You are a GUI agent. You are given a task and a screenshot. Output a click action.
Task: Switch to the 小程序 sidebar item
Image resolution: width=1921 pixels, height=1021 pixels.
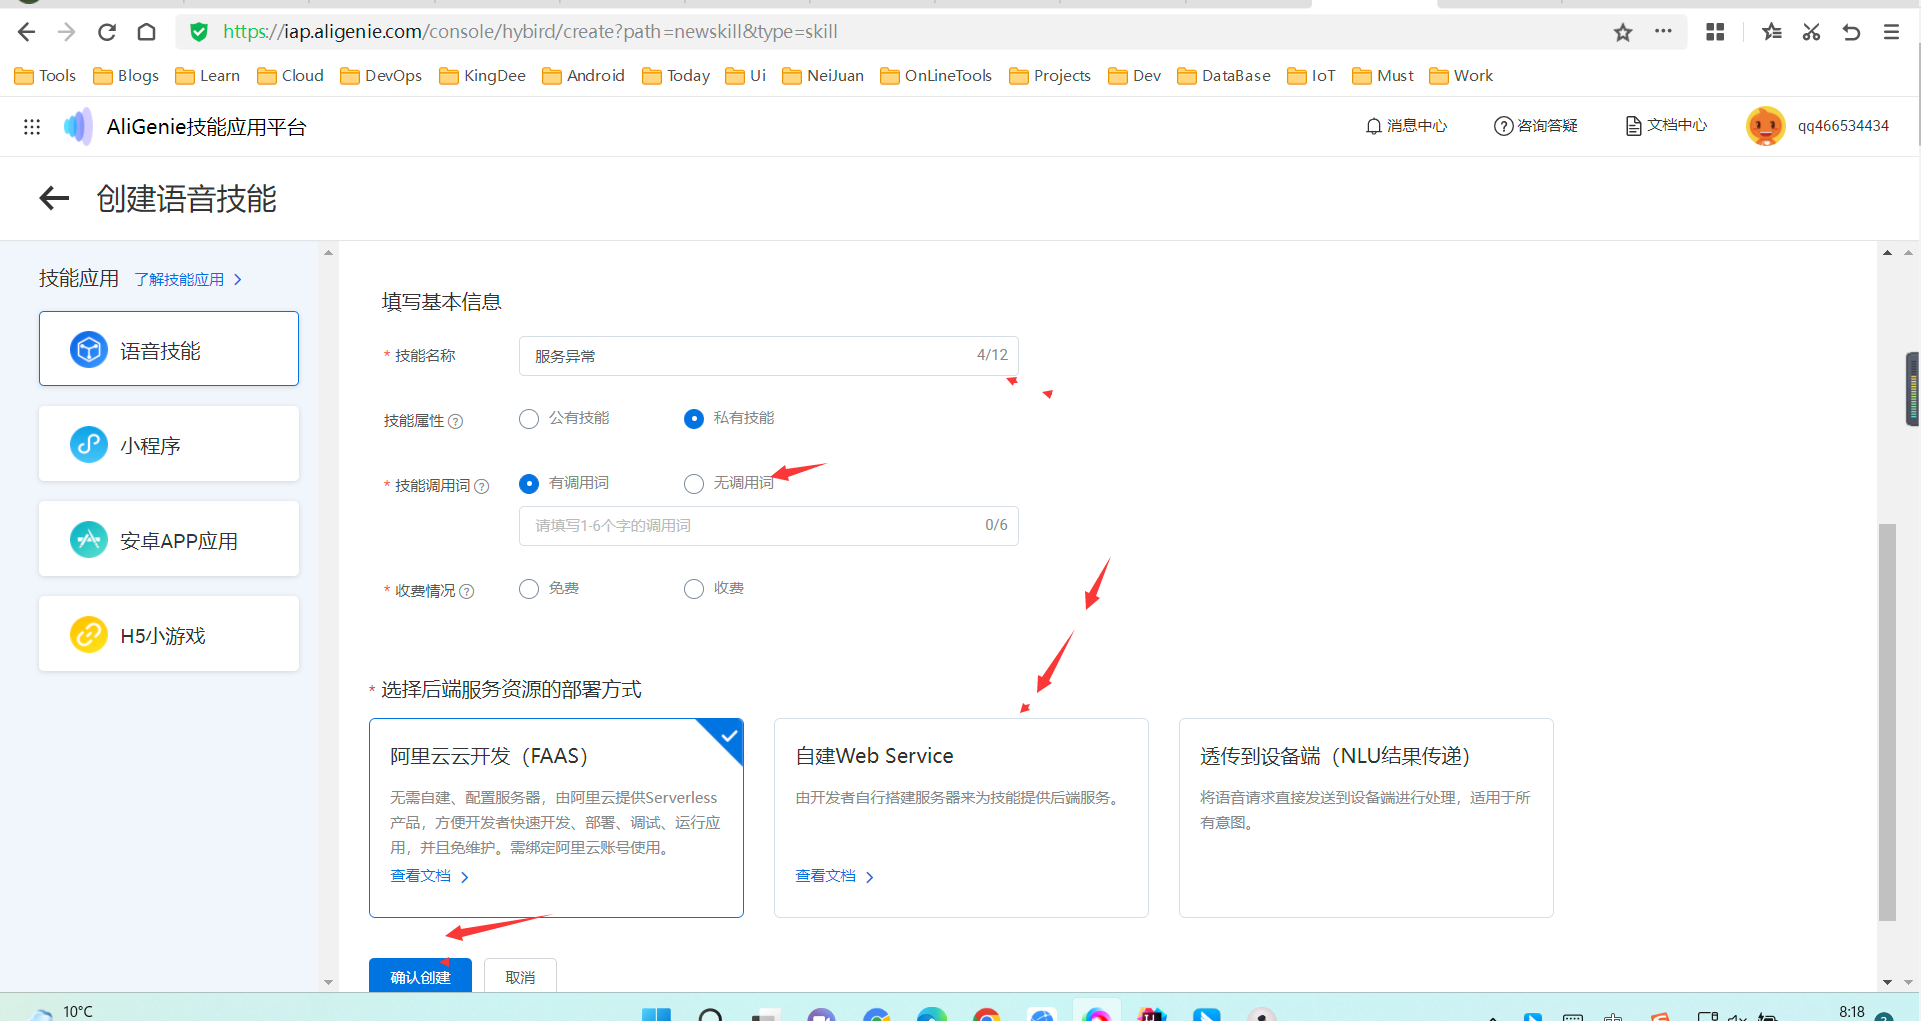pyautogui.click(x=169, y=444)
